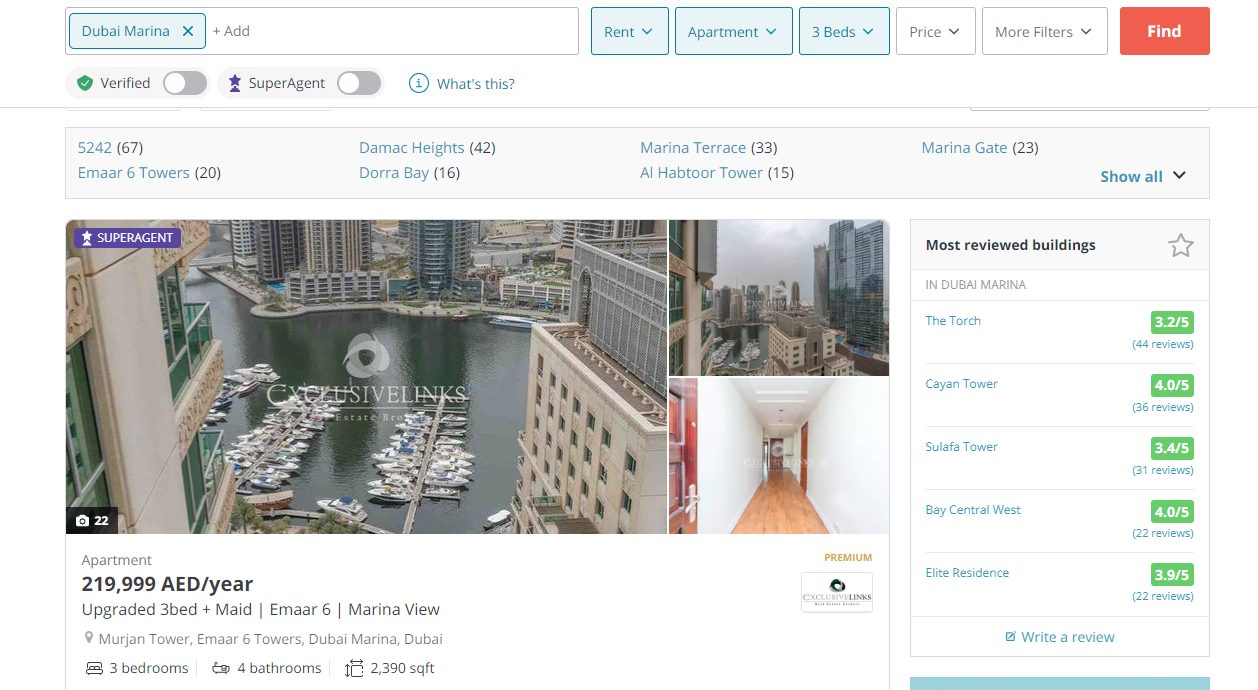This screenshot has width=1258, height=690.
Task: Open the Damac Heights link
Action: point(412,148)
